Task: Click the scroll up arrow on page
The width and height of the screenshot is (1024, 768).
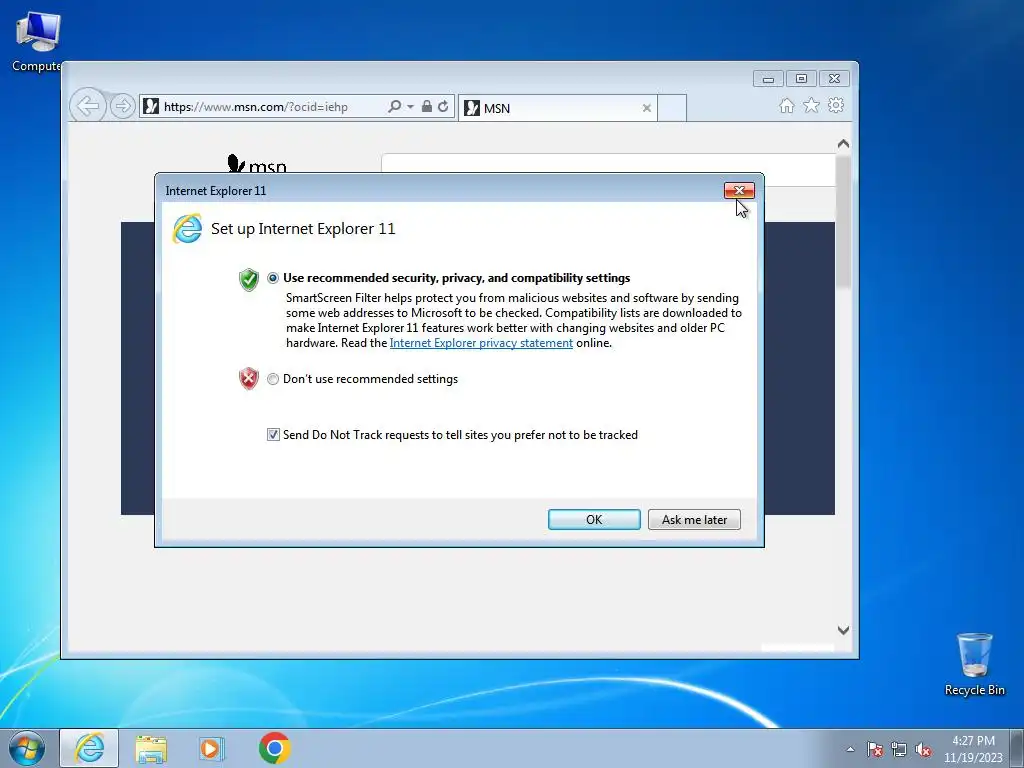Action: point(843,144)
